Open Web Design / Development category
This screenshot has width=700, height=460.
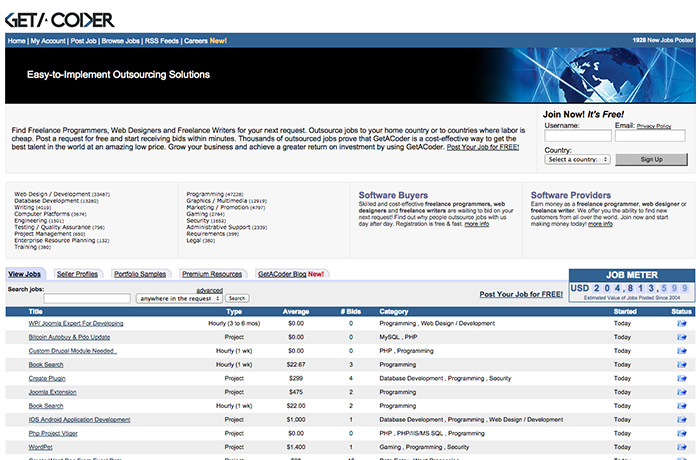62,194
